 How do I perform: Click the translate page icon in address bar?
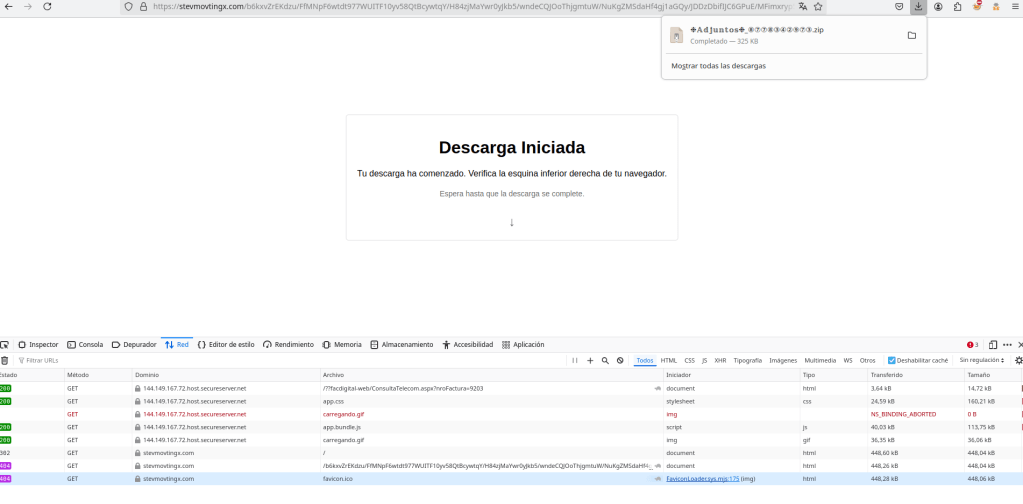[803, 6]
